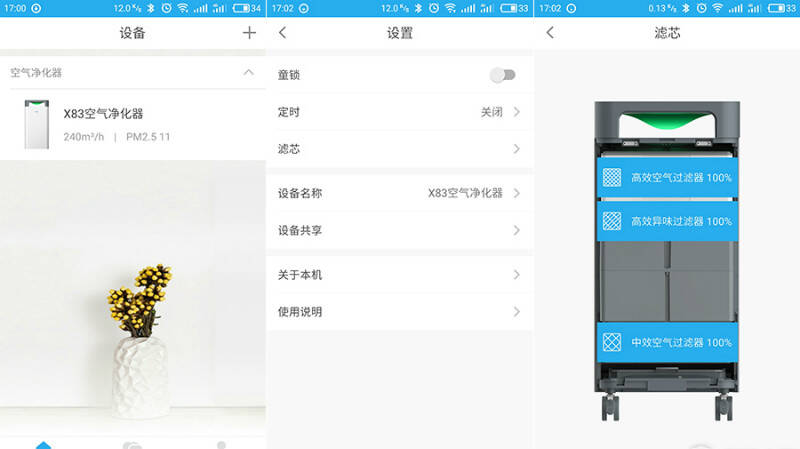Image resolution: width=800 pixels, height=449 pixels.
Task: Tap the plus icon to add a device
Action: (x=249, y=33)
